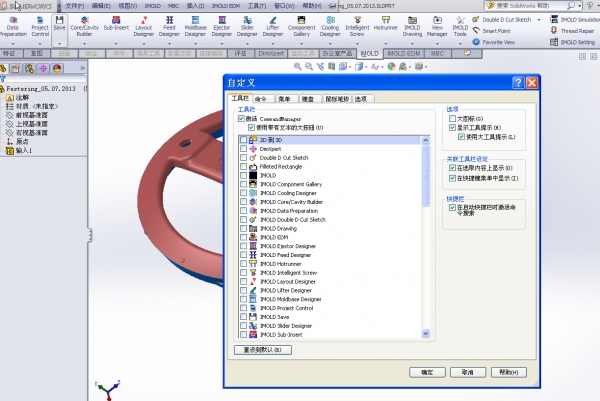Screen dimensions: 600x401
Task: Open the DimXpert CommandManager tab
Action: pos(271,54)
